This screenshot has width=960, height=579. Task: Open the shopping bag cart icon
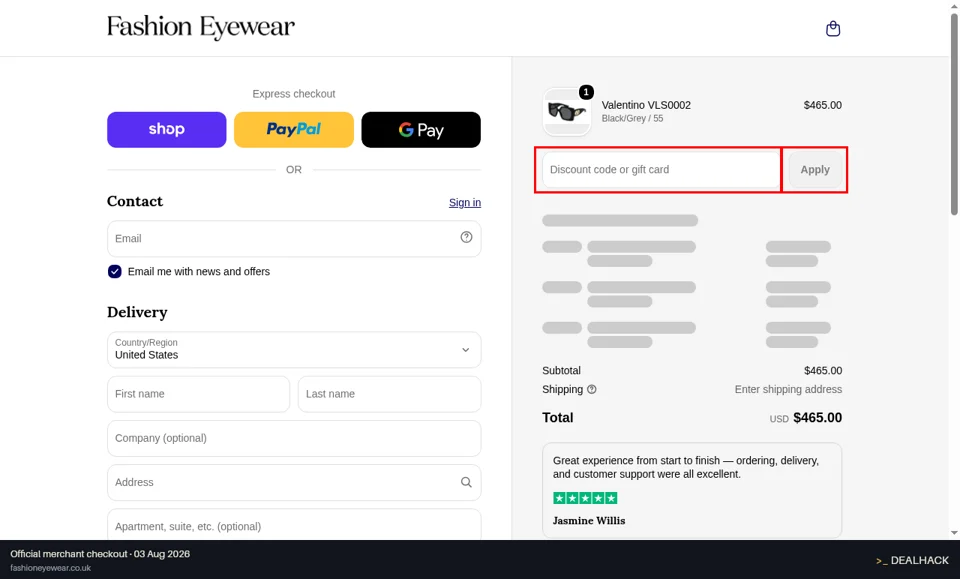[833, 28]
